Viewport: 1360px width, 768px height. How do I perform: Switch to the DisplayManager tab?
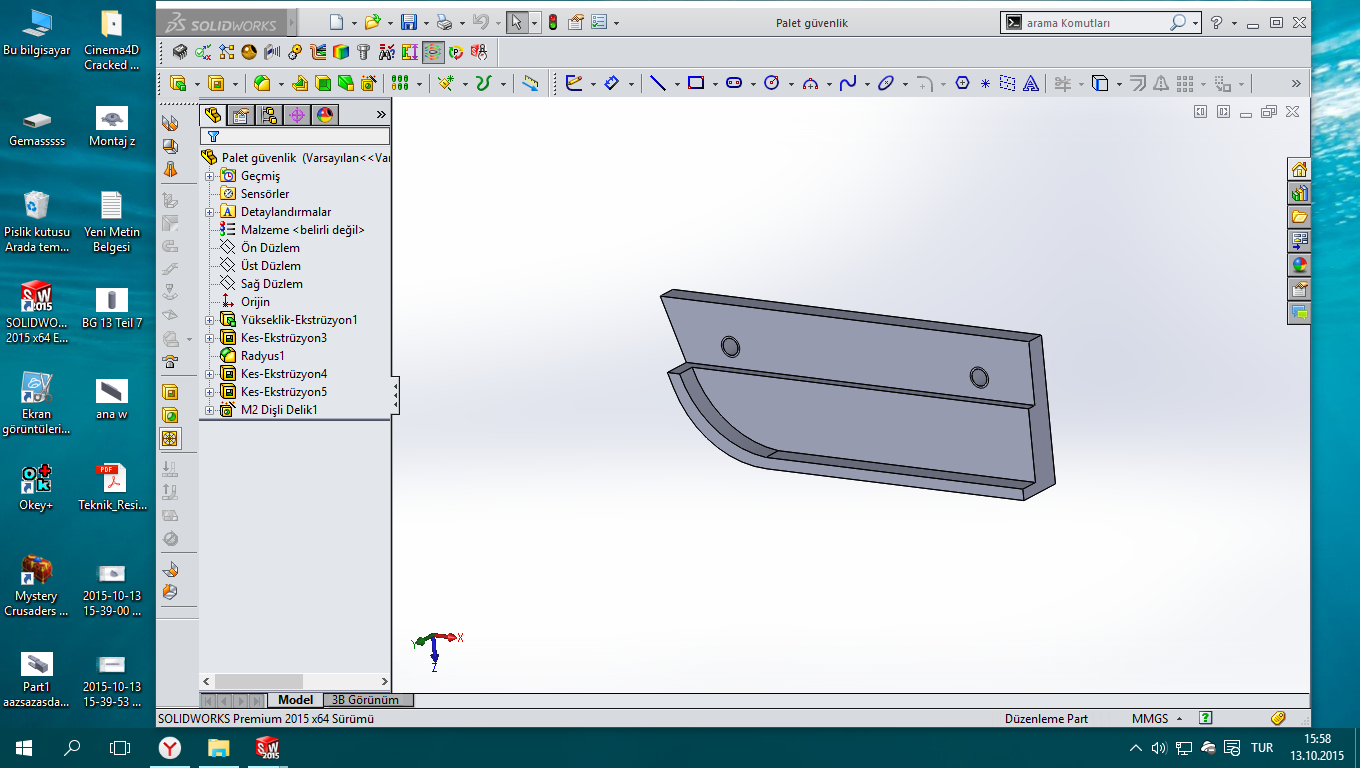[x=325, y=115]
